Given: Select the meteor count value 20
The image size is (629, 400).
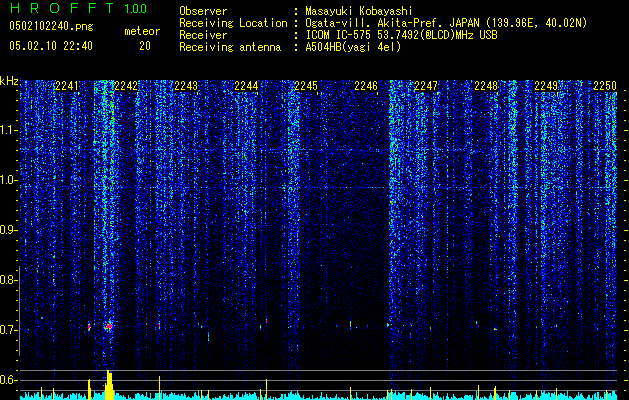Looking at the screenshot, I should pos(145,46).
